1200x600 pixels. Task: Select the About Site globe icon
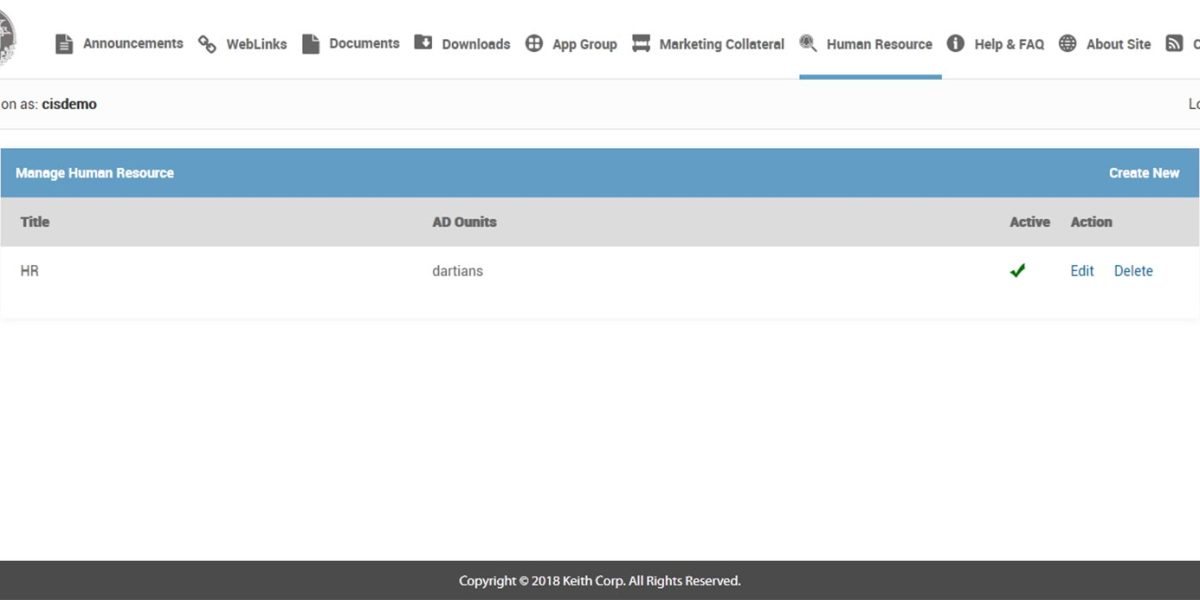point(1066,43)
